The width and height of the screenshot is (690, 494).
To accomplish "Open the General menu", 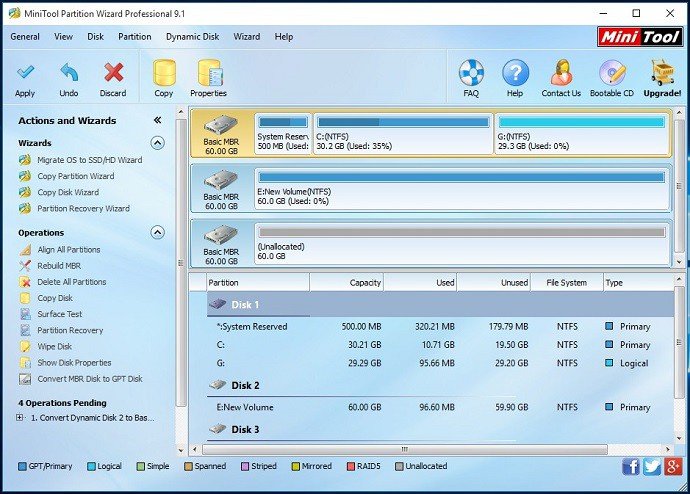I will pos(25,37).
